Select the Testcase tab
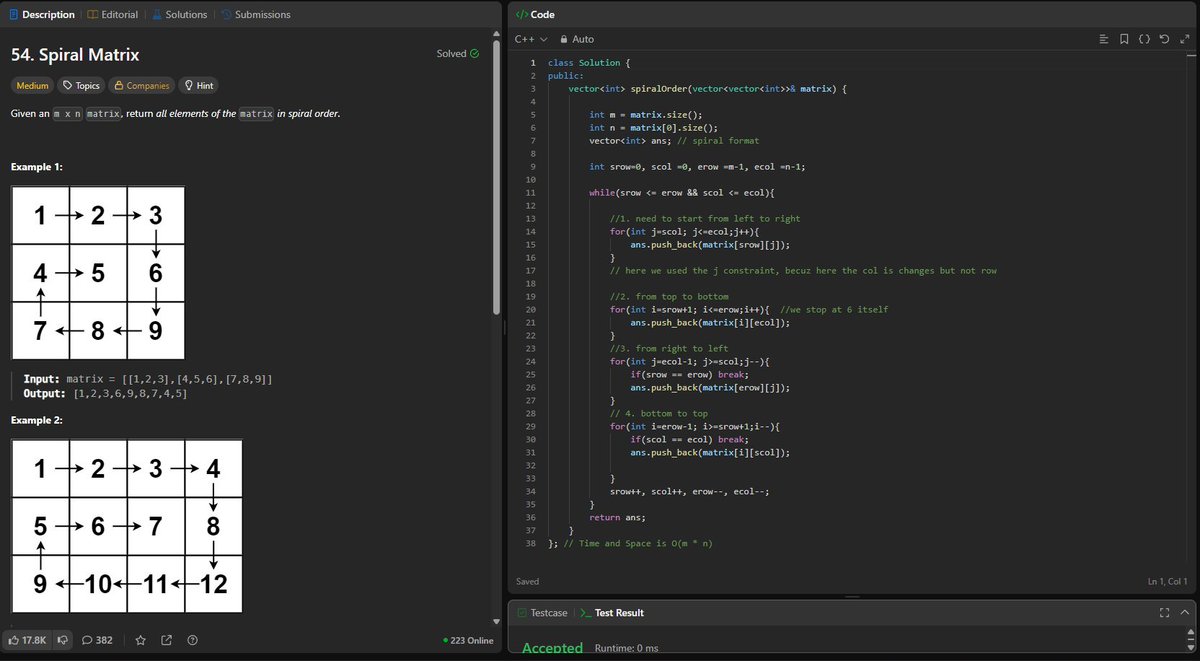 [541, 613]
